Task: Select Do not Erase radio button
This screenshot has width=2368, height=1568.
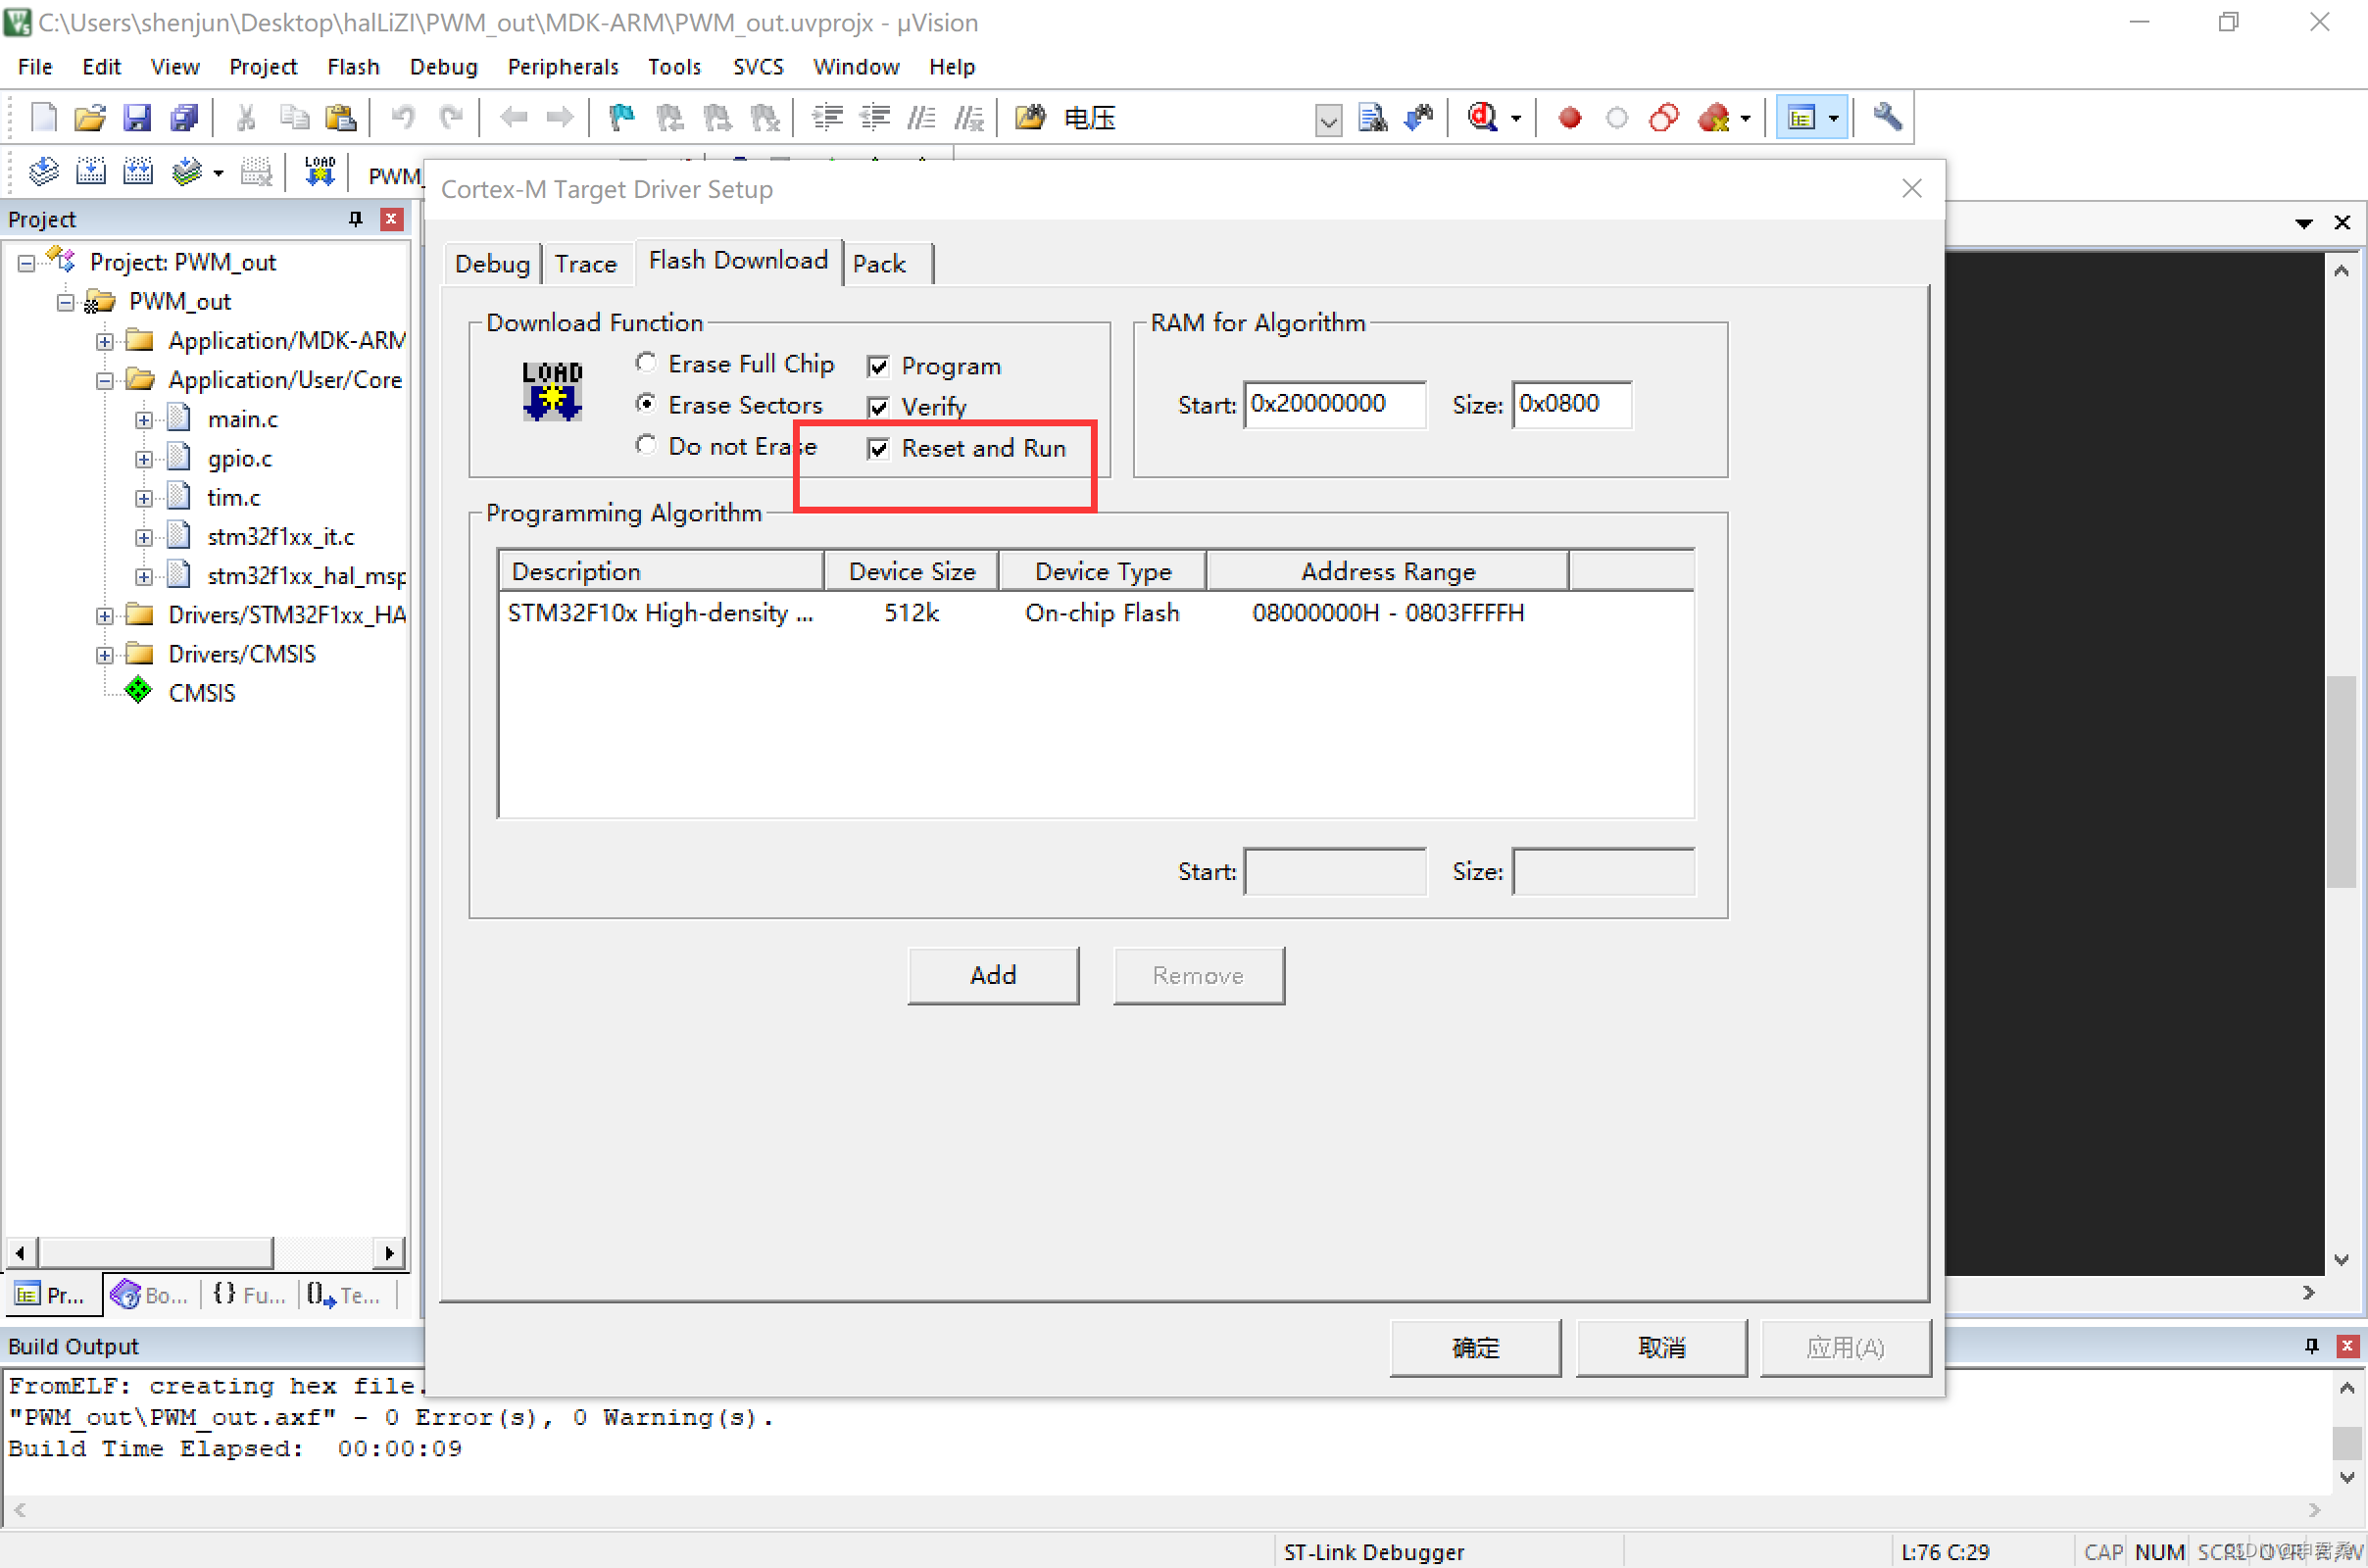Action: (x=646, y=445)
